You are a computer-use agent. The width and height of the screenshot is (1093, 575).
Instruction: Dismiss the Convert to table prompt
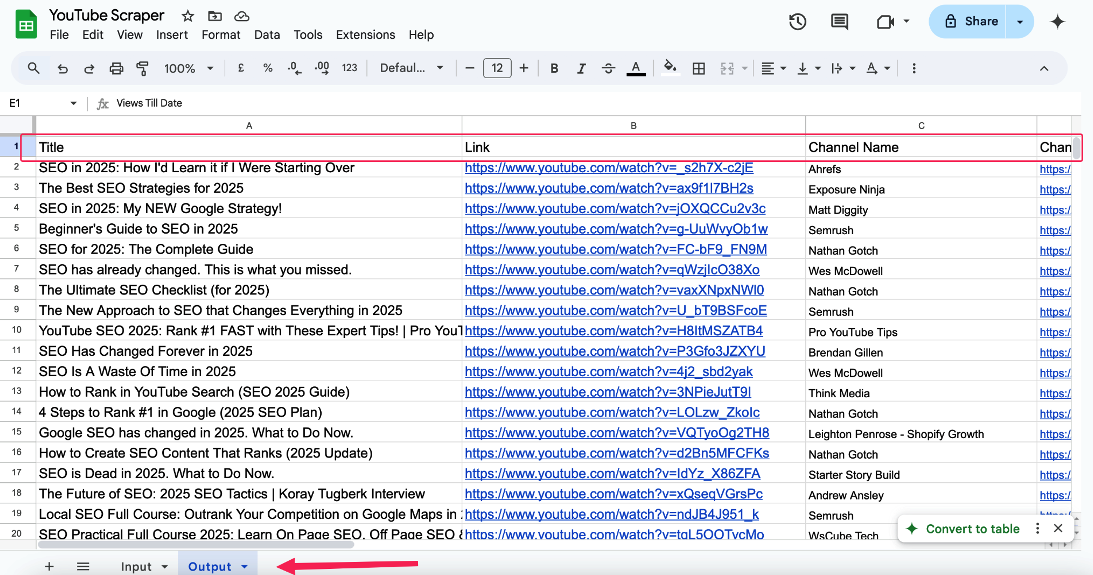(1058, 528)
